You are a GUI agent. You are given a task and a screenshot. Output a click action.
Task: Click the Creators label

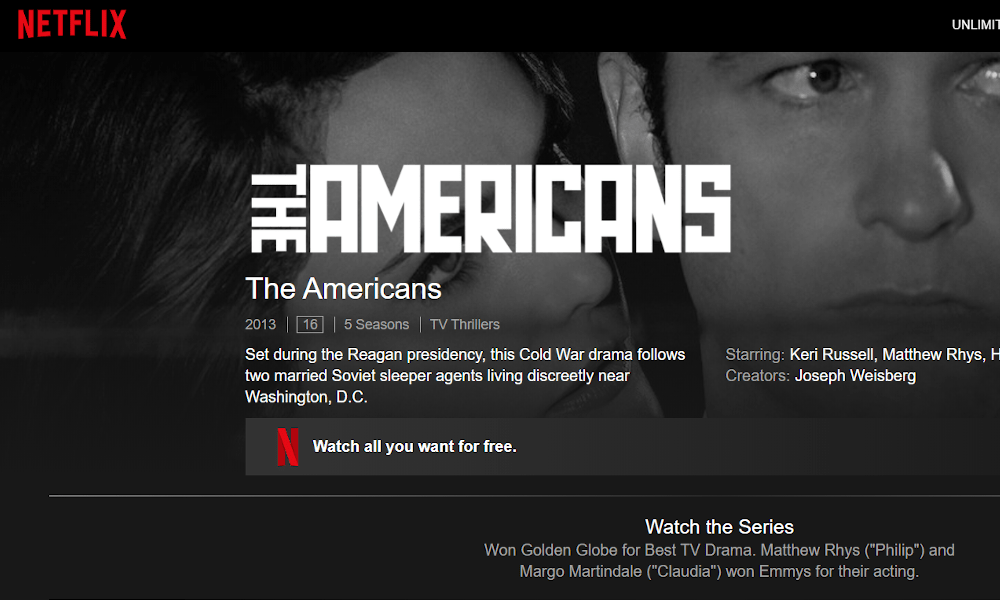click(758, 376)
